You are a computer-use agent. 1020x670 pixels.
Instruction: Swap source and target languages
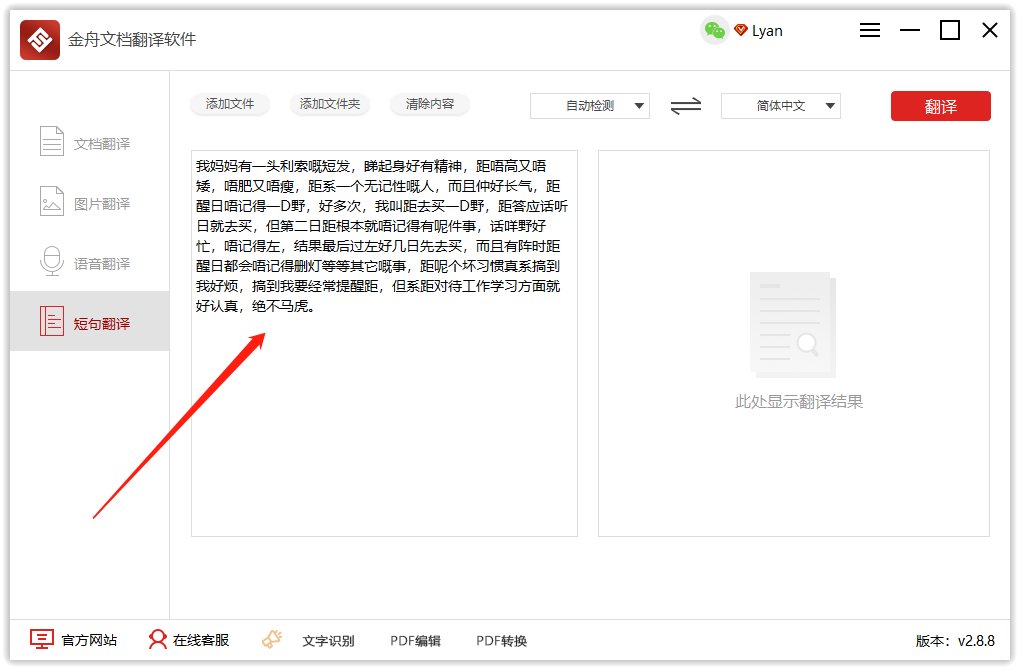(x=685, y=105)
